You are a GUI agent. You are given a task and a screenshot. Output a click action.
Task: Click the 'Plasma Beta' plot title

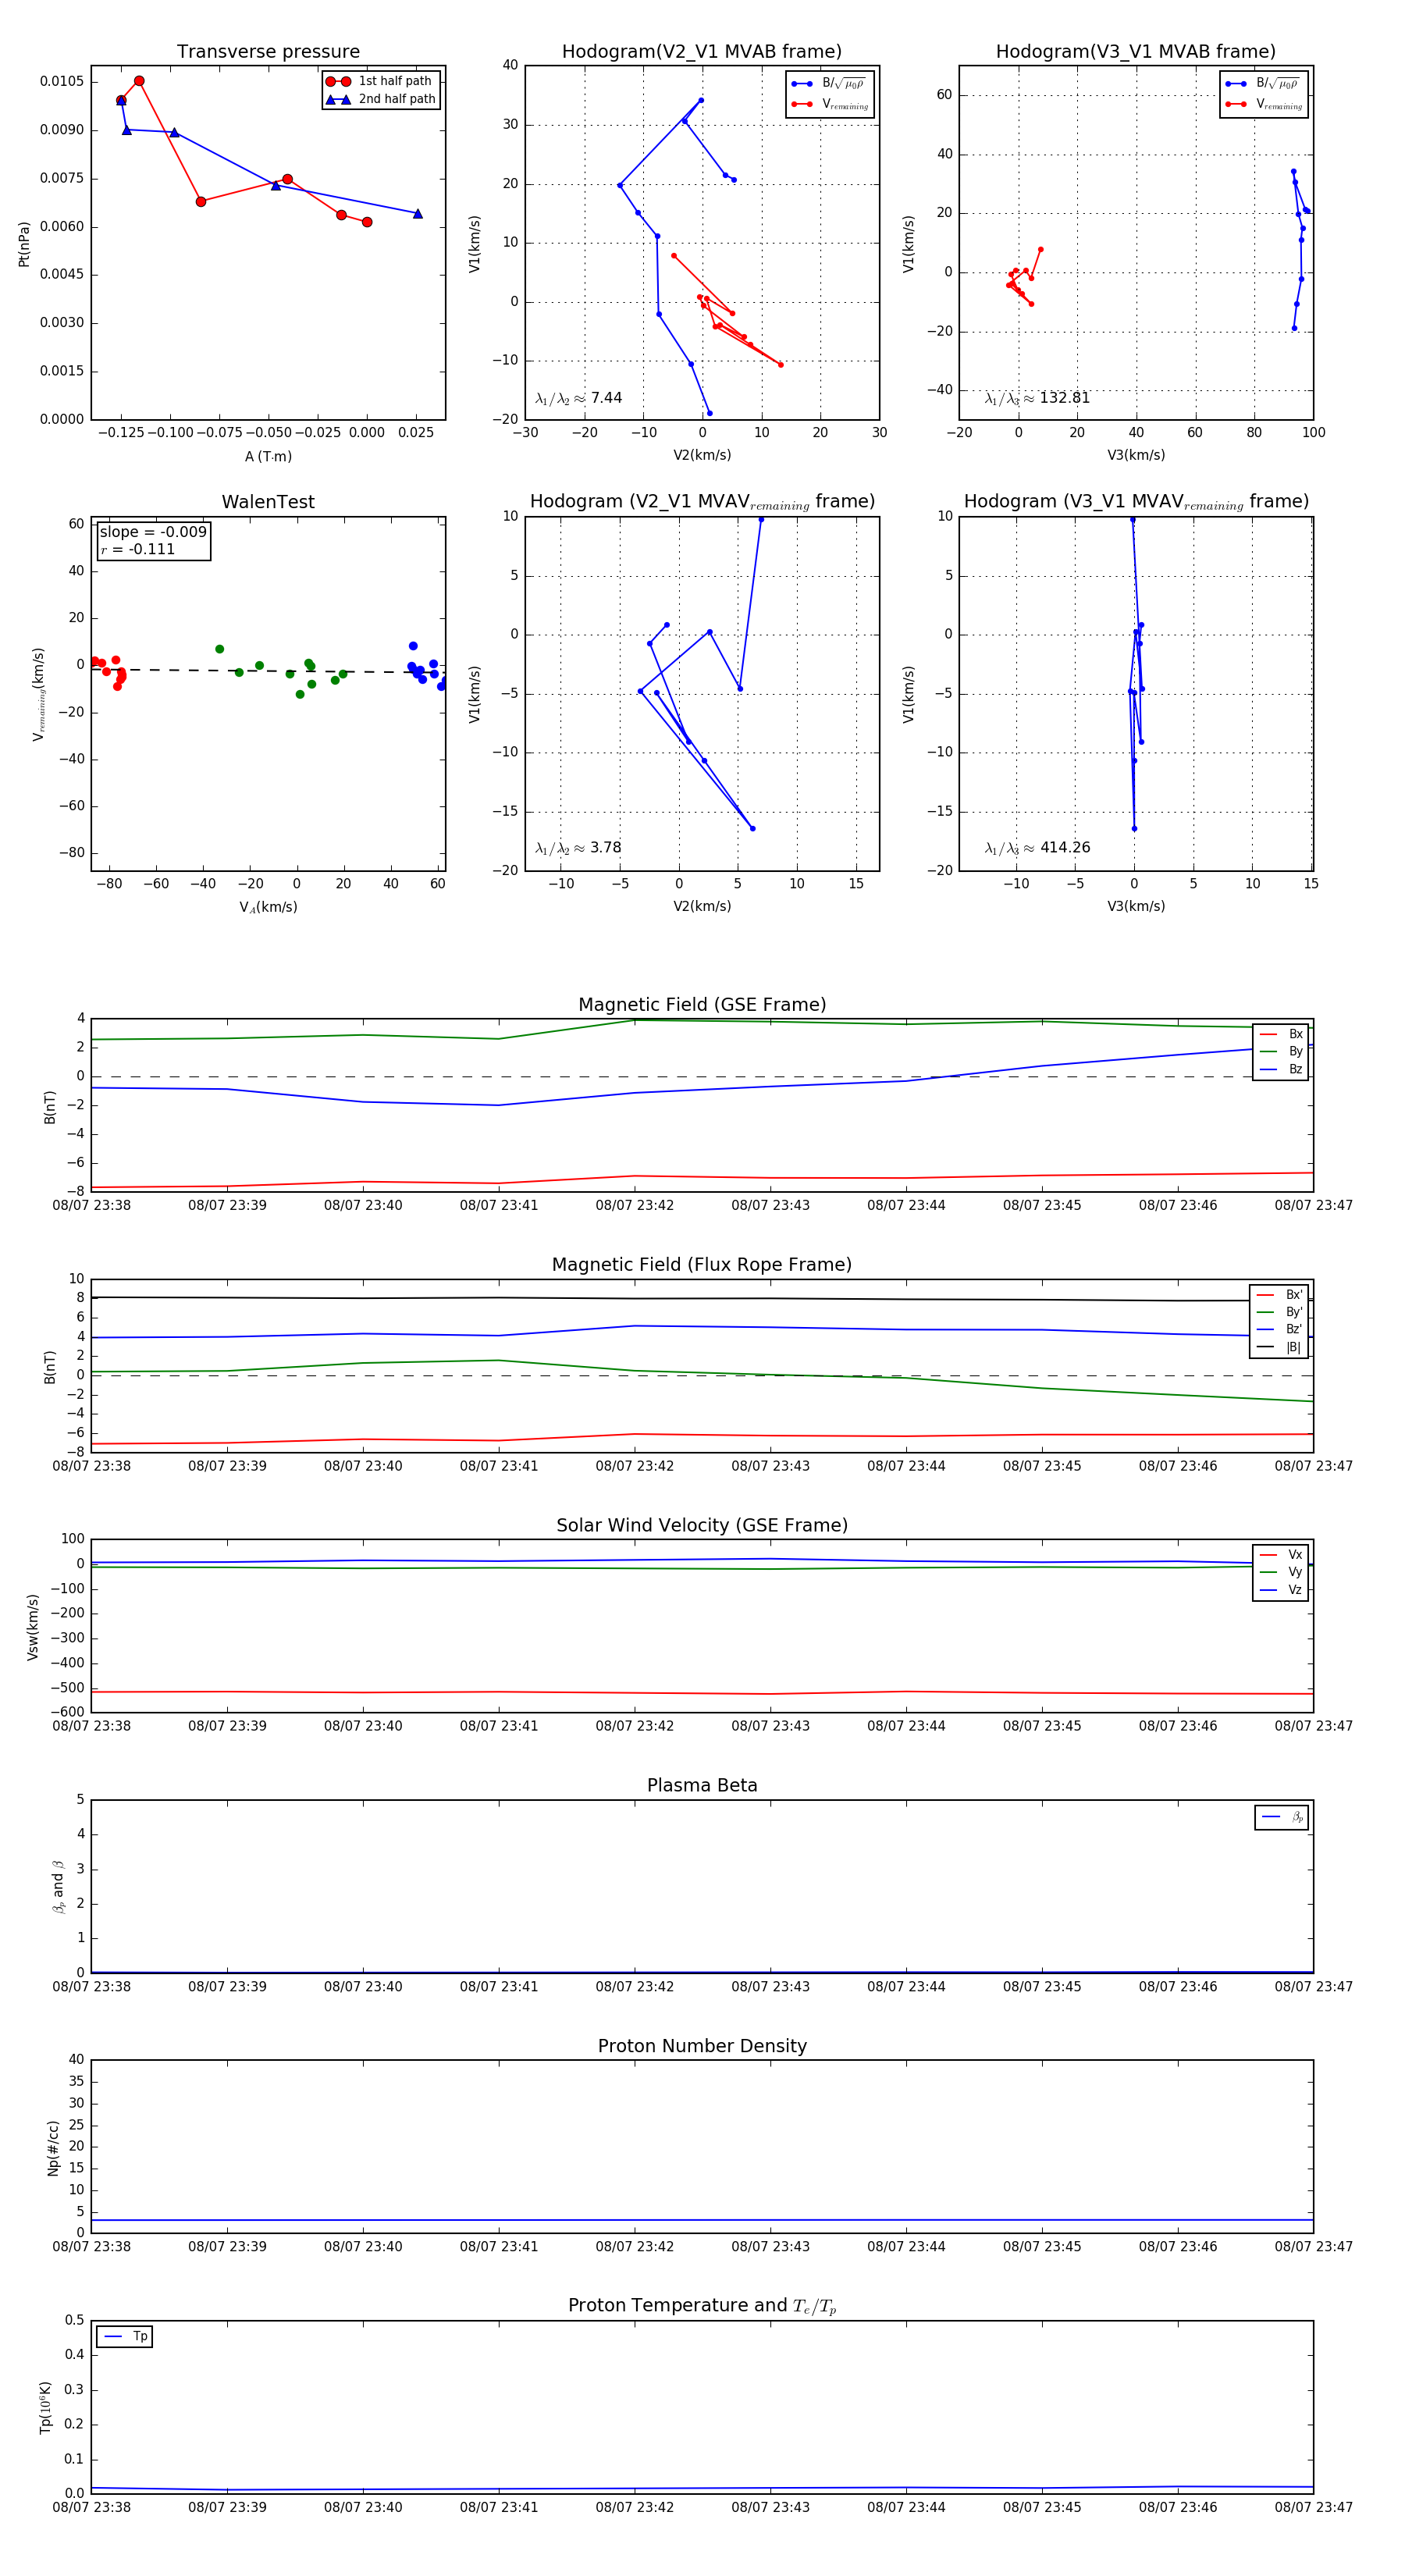(x=702, y=1785)
